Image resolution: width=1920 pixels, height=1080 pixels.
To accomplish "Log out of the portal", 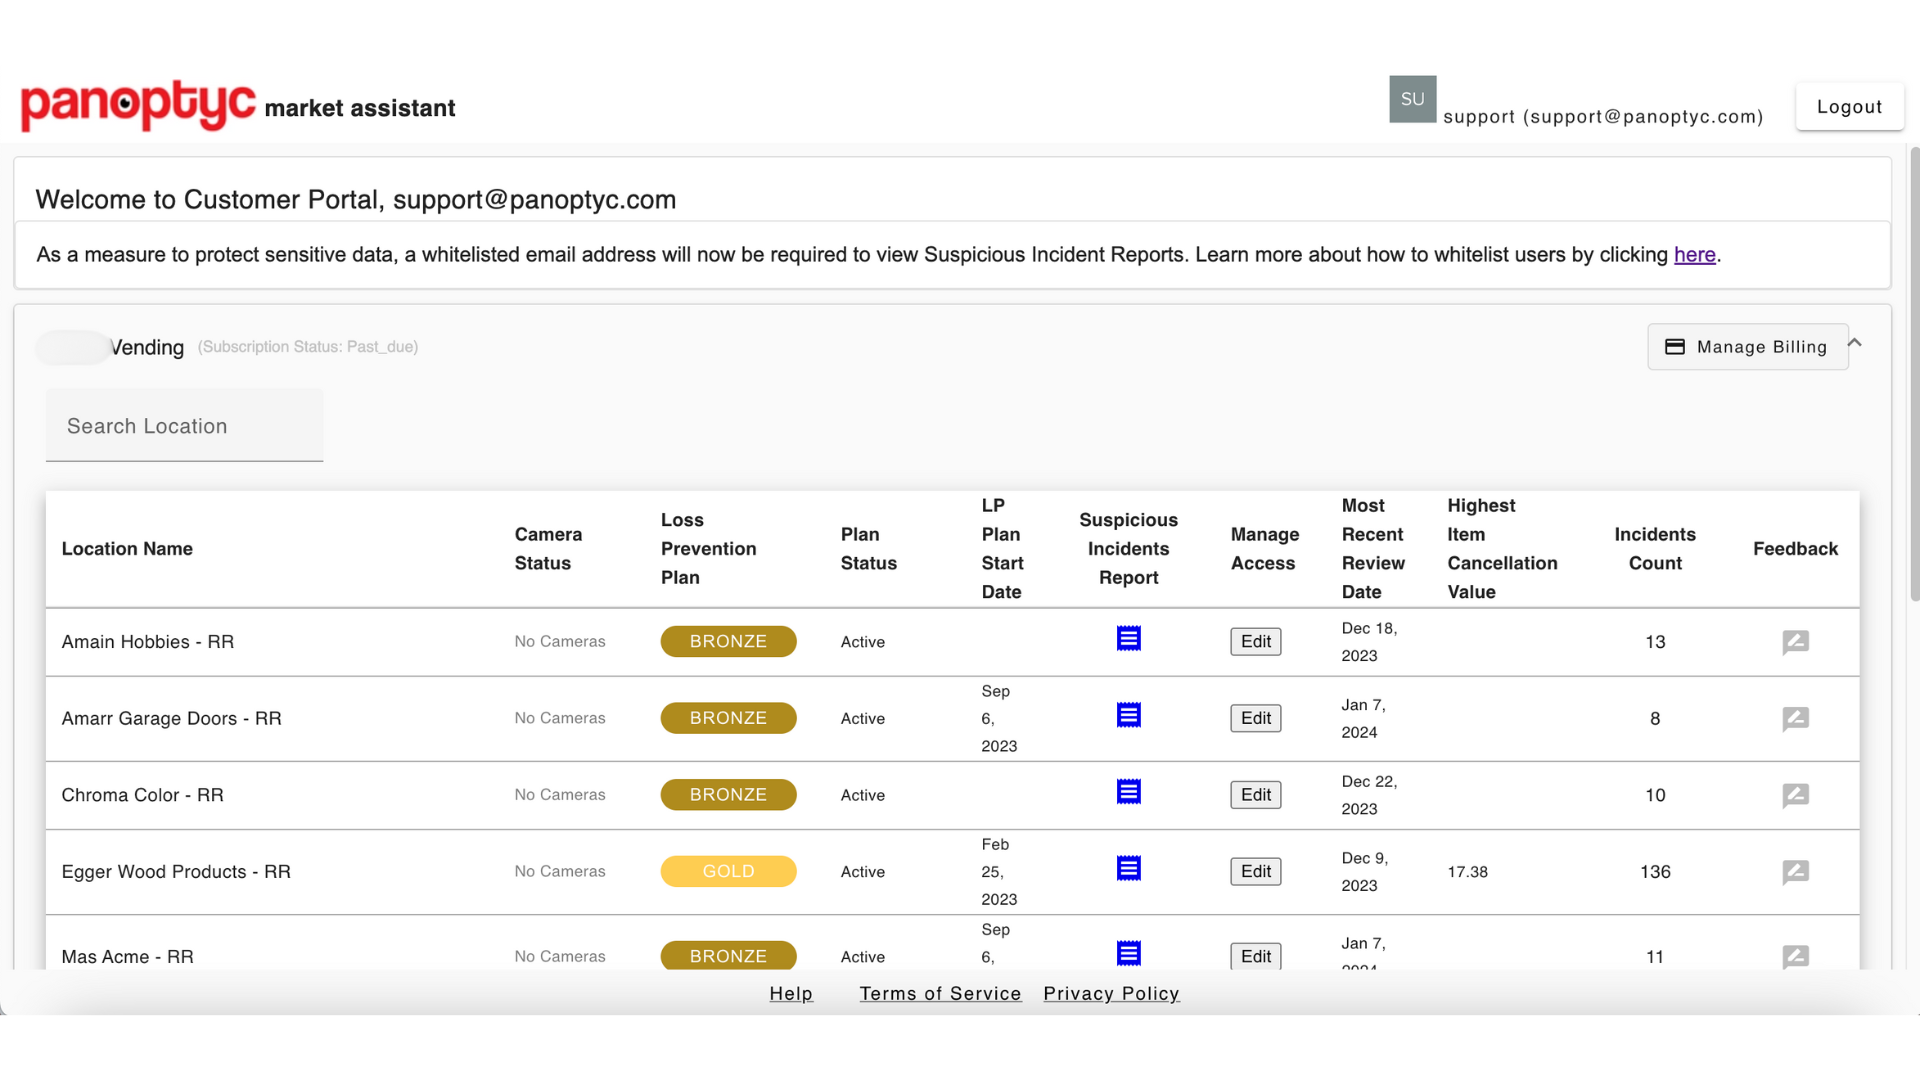I will pos(1849,107).
